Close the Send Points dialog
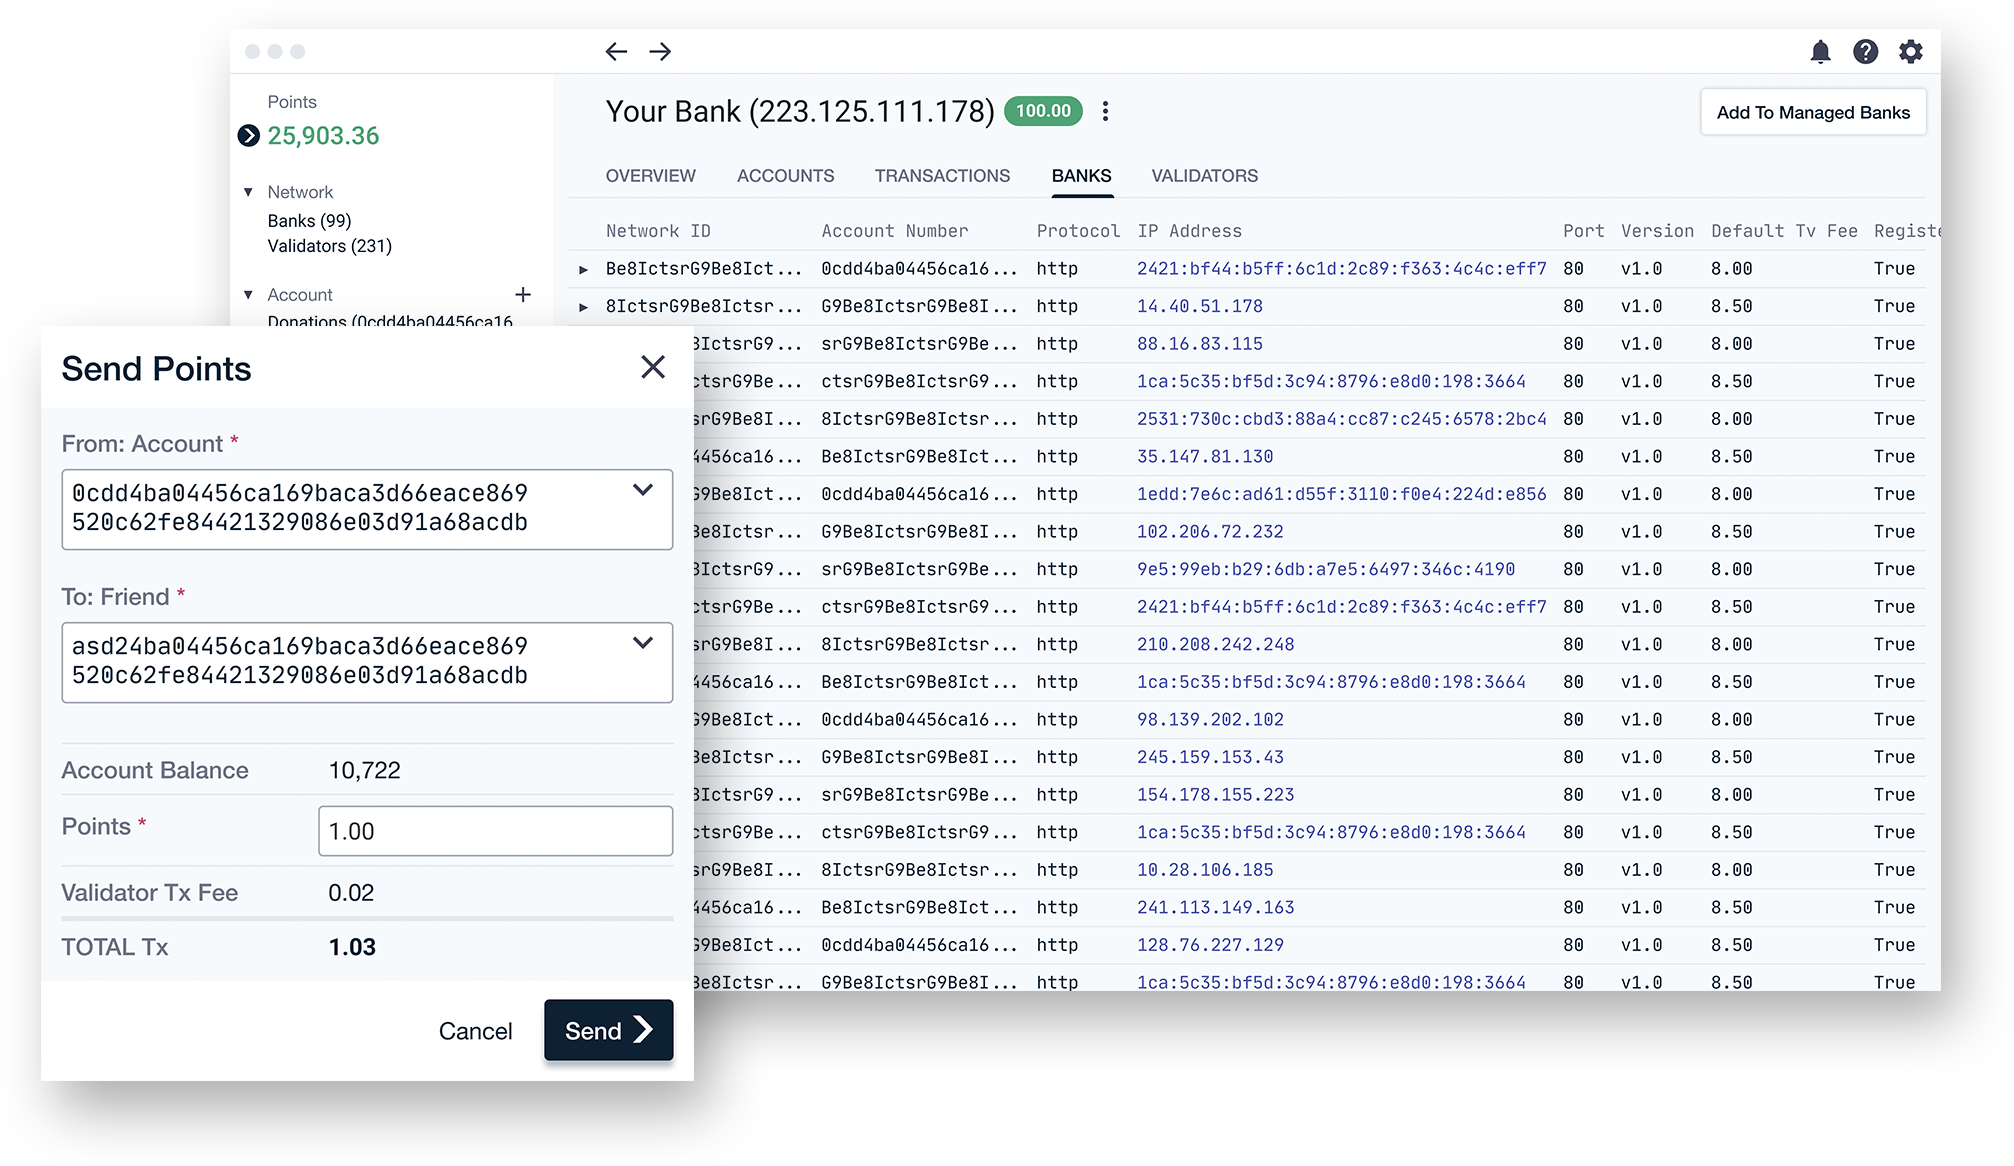This screenshot has height=1166, width=2014. (x=653, y=367)
